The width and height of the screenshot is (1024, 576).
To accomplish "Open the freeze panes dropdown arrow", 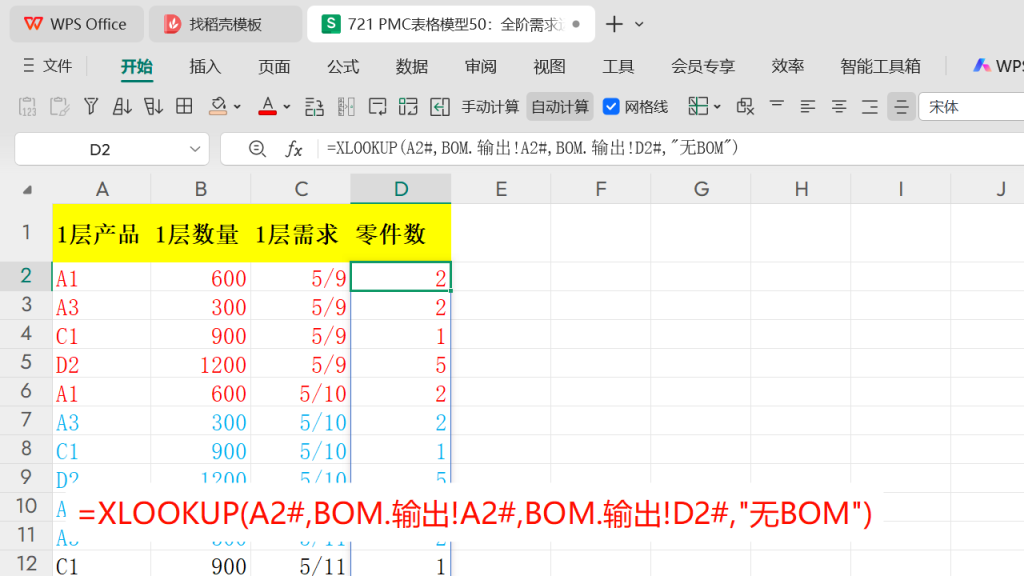I will click(717, 107).
